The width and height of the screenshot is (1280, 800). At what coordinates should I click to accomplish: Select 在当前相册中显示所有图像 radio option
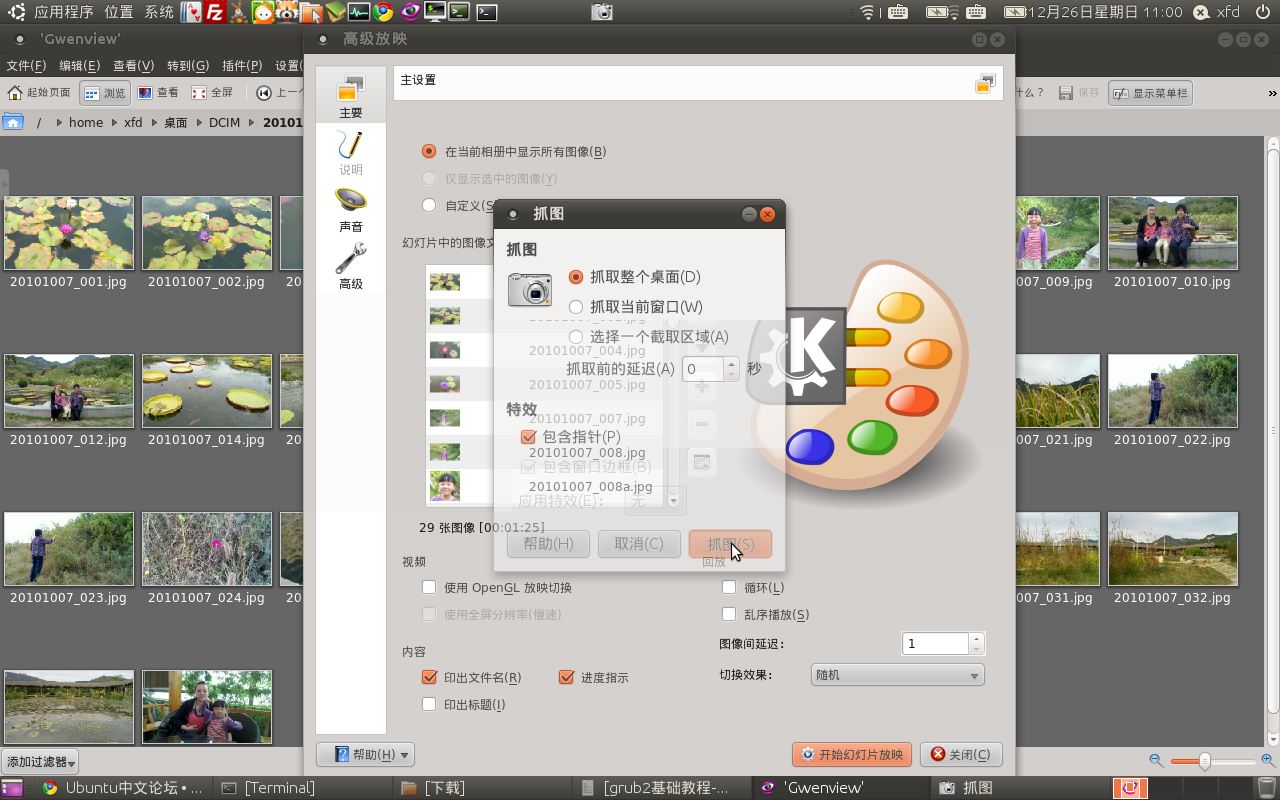(x=515, y=152)
